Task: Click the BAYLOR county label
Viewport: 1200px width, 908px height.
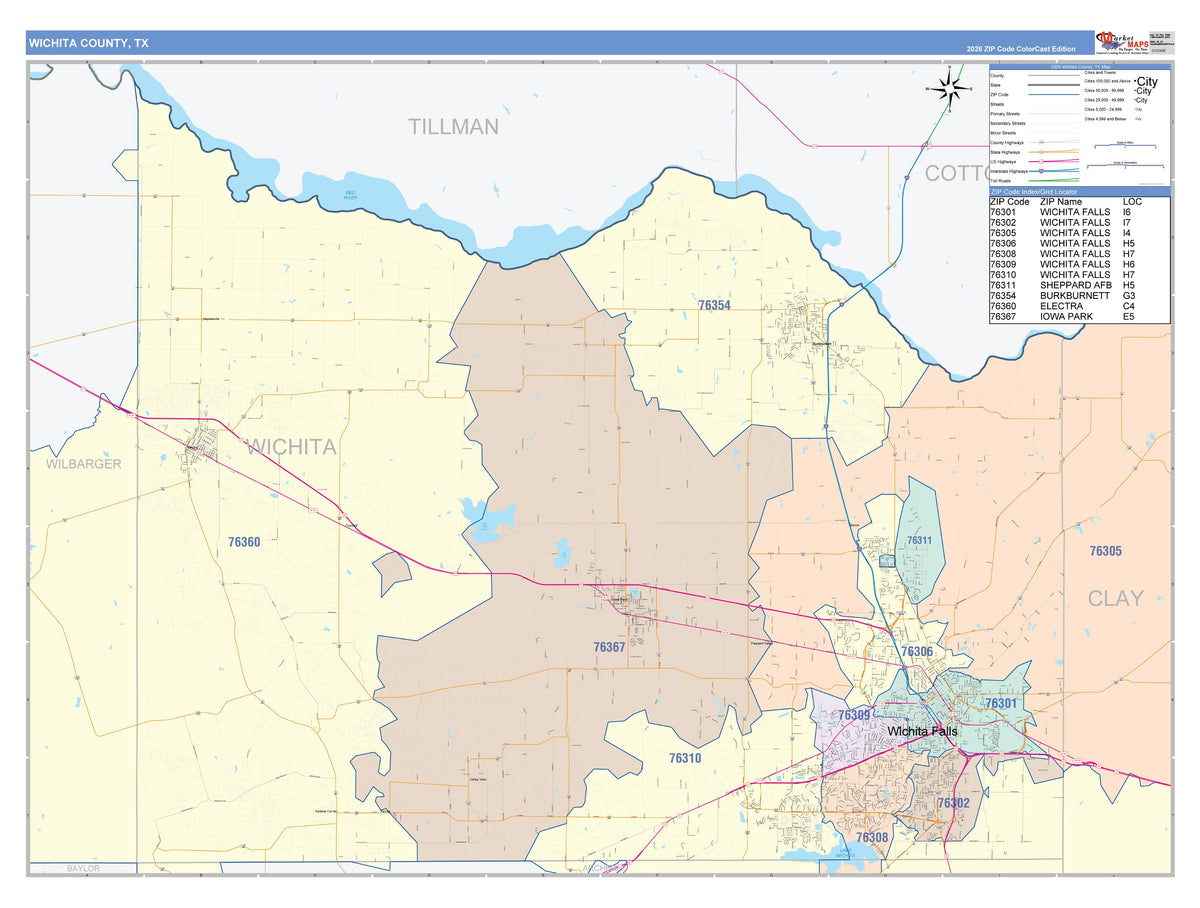Action: [x=84, y=869]
